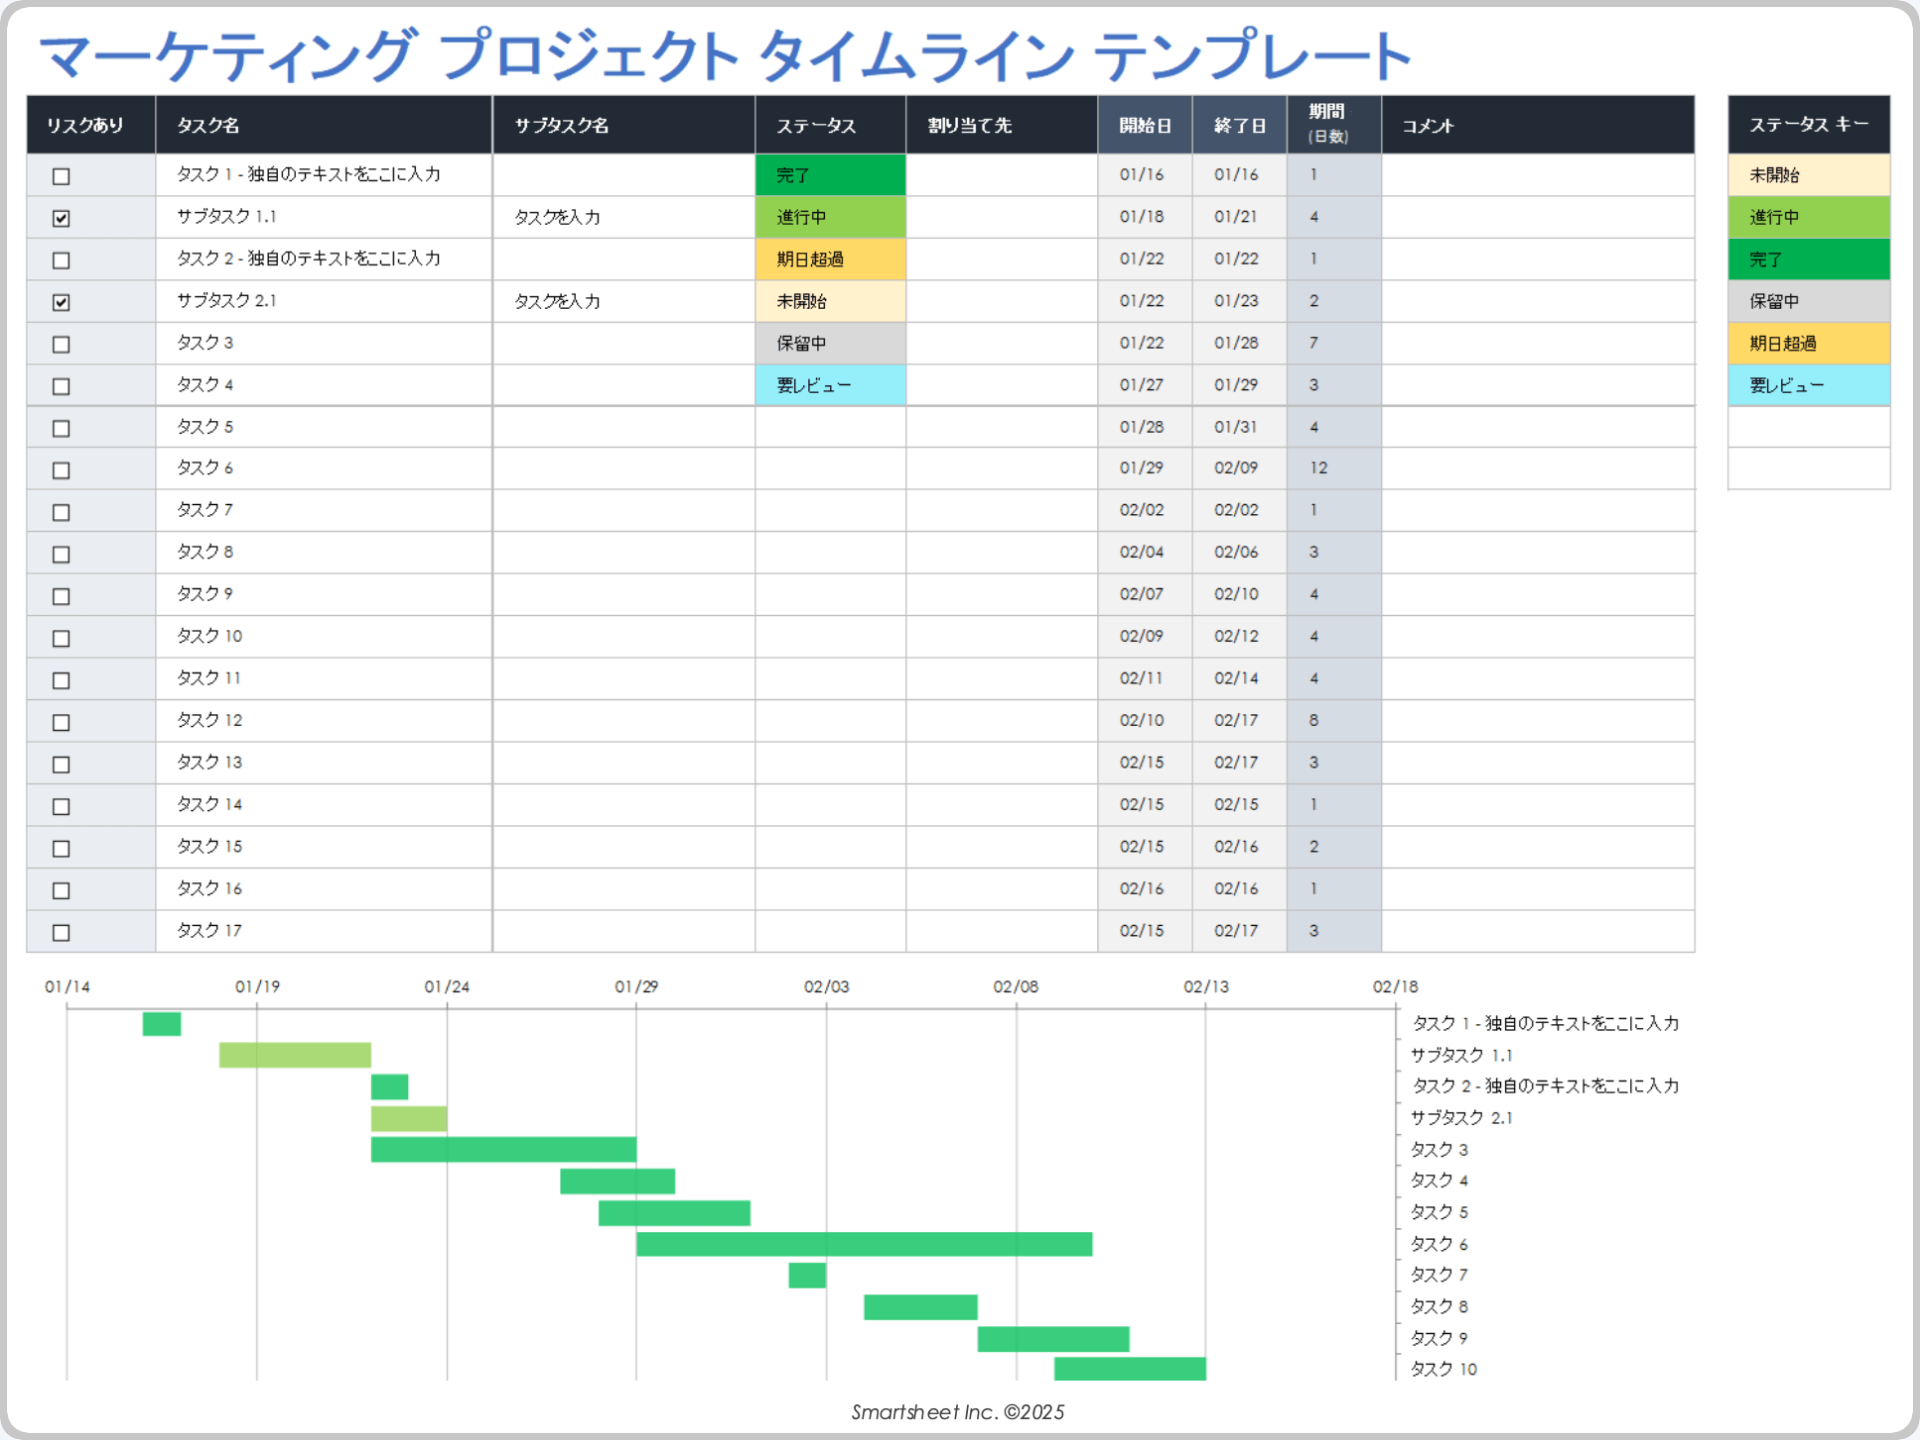Select the タスクを入力 cell for サブタスク 1.1
This screenshot has height=1440, width=1920.
pos(624,217)
